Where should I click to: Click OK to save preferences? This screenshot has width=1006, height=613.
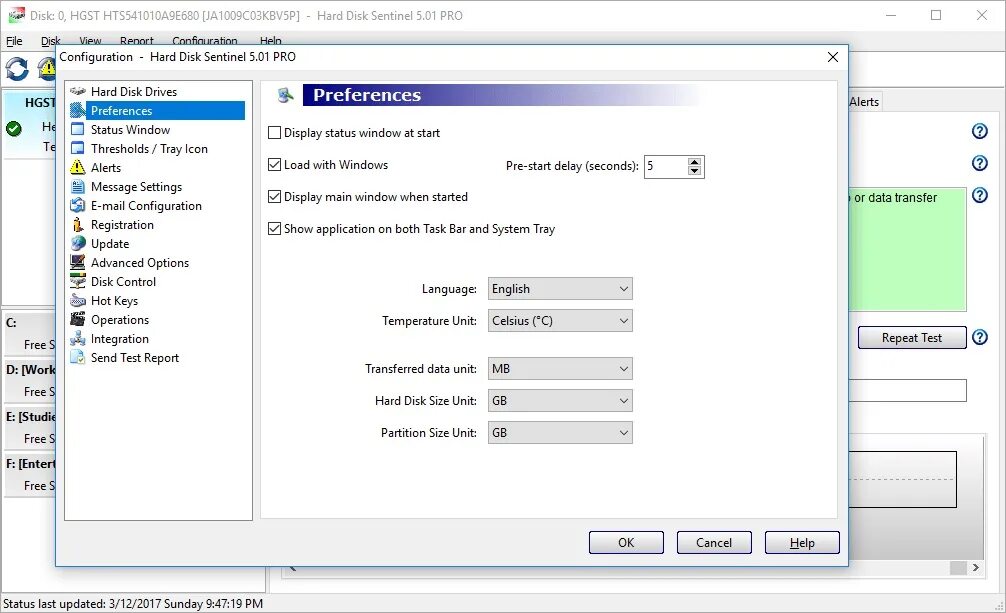point(626,542)
